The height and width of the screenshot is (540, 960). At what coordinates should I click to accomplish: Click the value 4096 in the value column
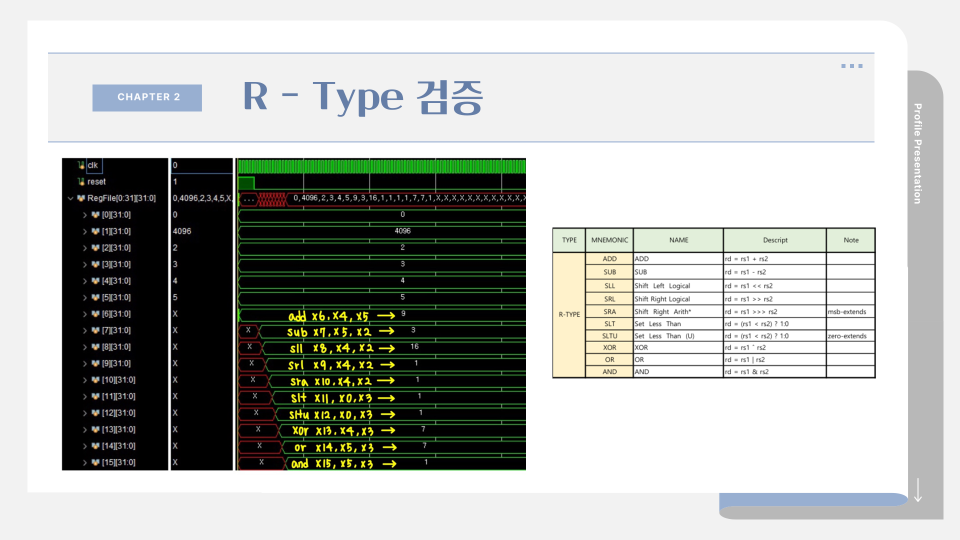coord(182,231)
